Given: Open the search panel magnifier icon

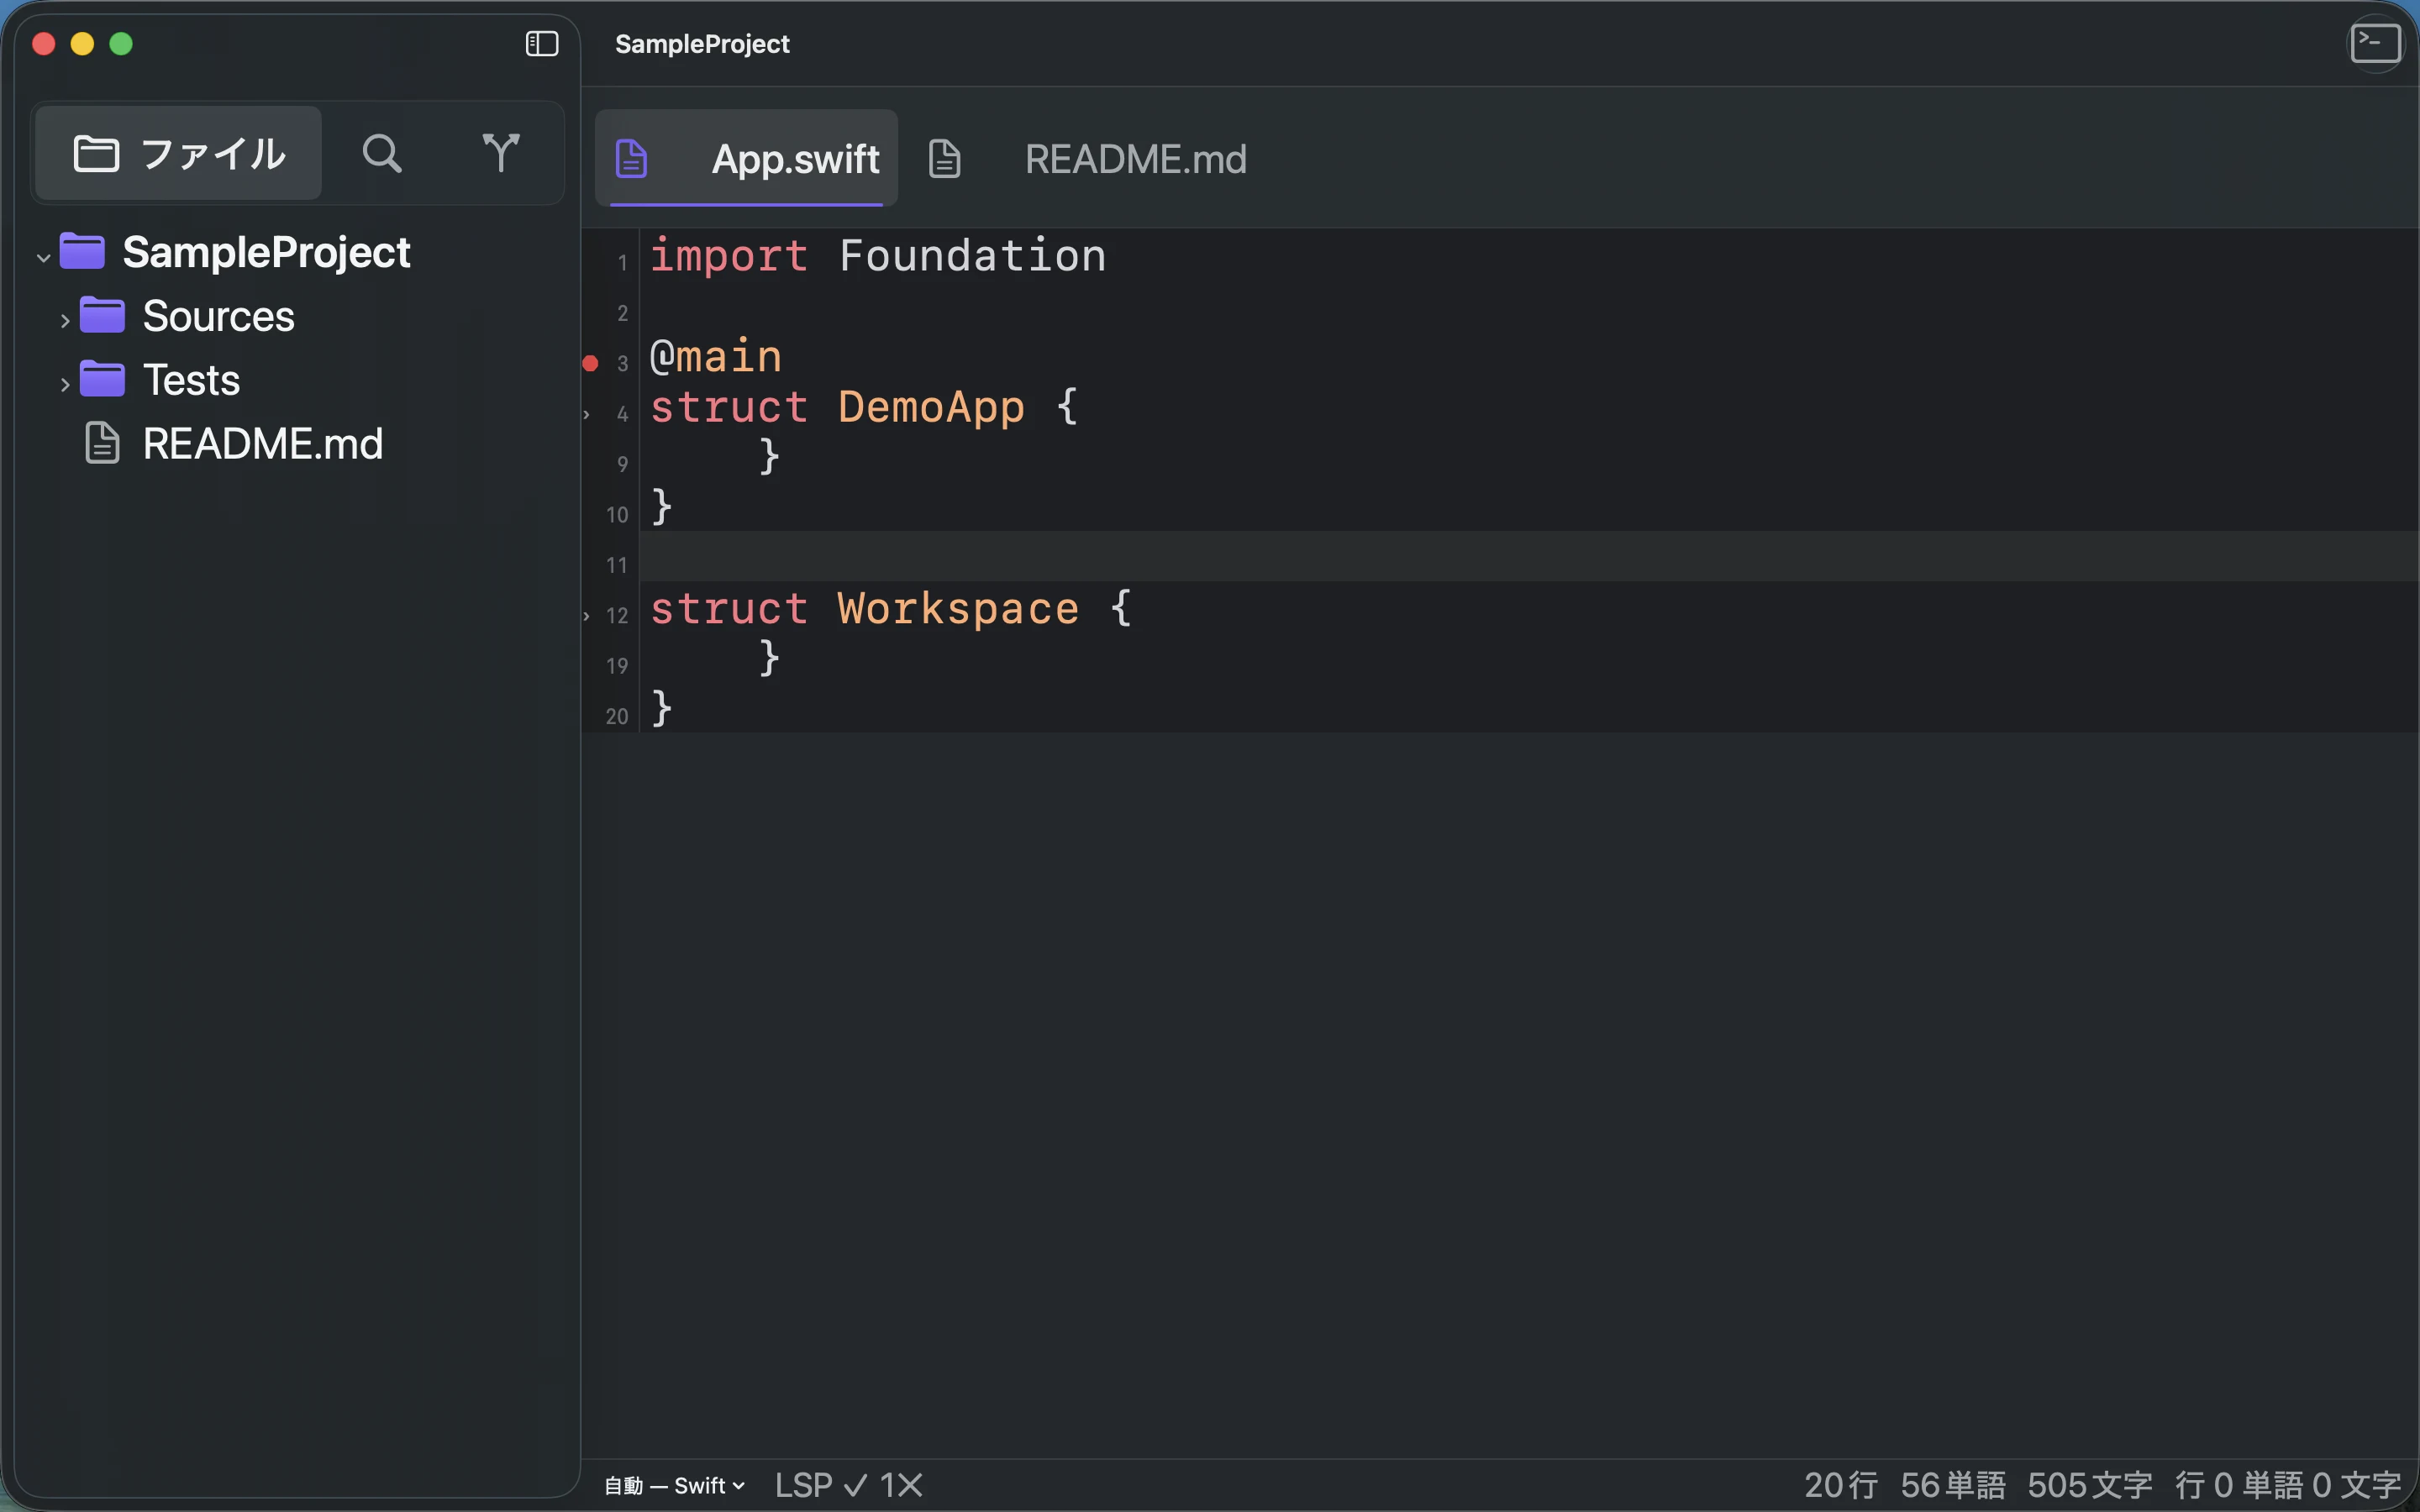Looking at the screenshot, I should (382, 153).
